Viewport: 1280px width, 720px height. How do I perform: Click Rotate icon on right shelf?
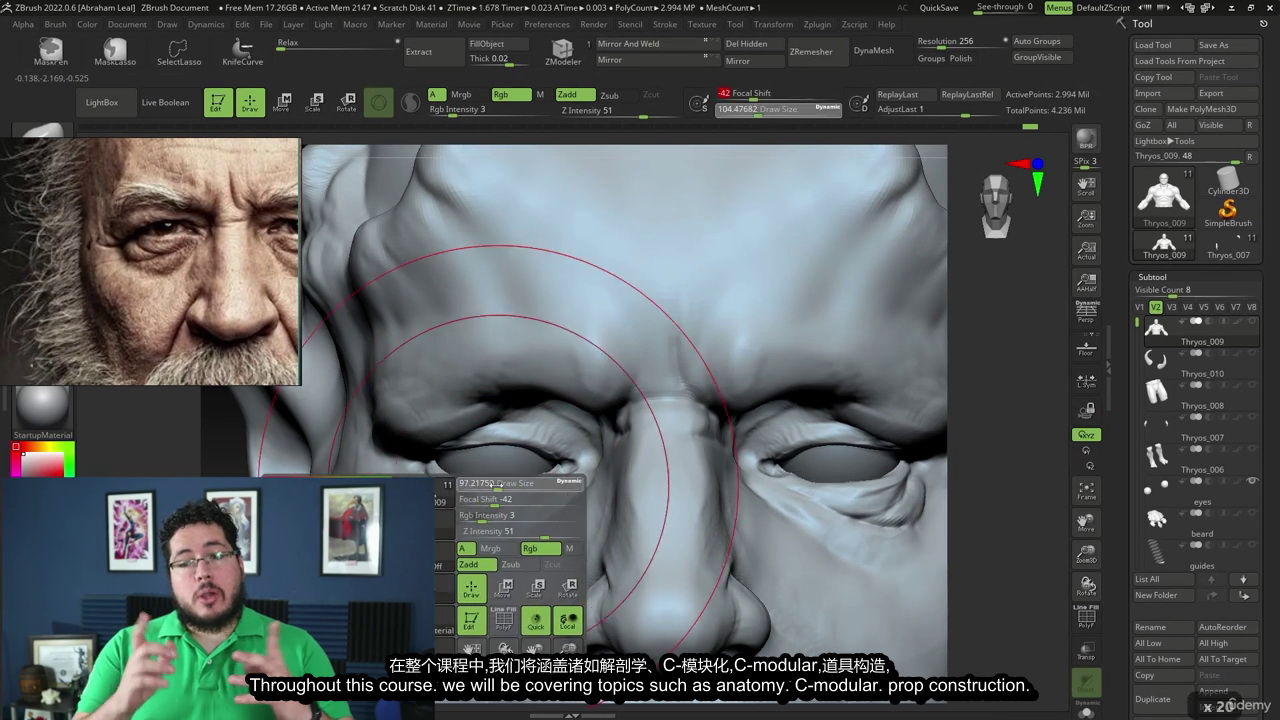1086,586
